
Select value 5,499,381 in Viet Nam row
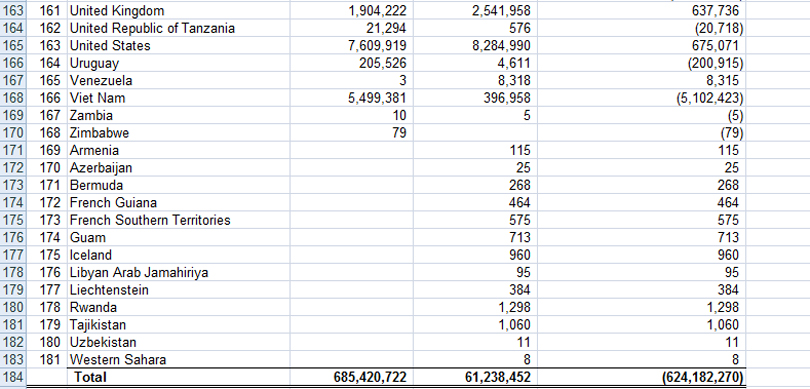coord(352,98)
